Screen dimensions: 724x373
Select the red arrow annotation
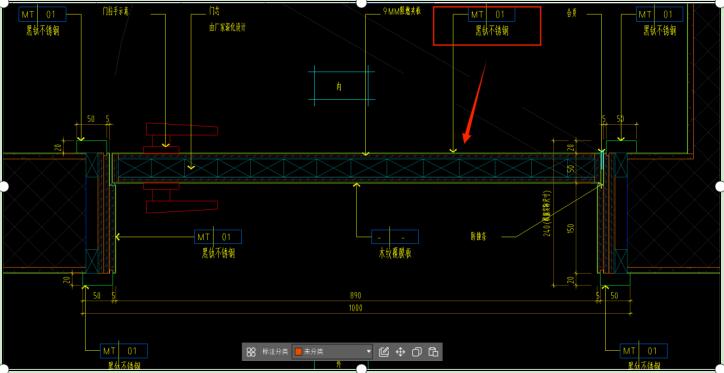point(474,103)
